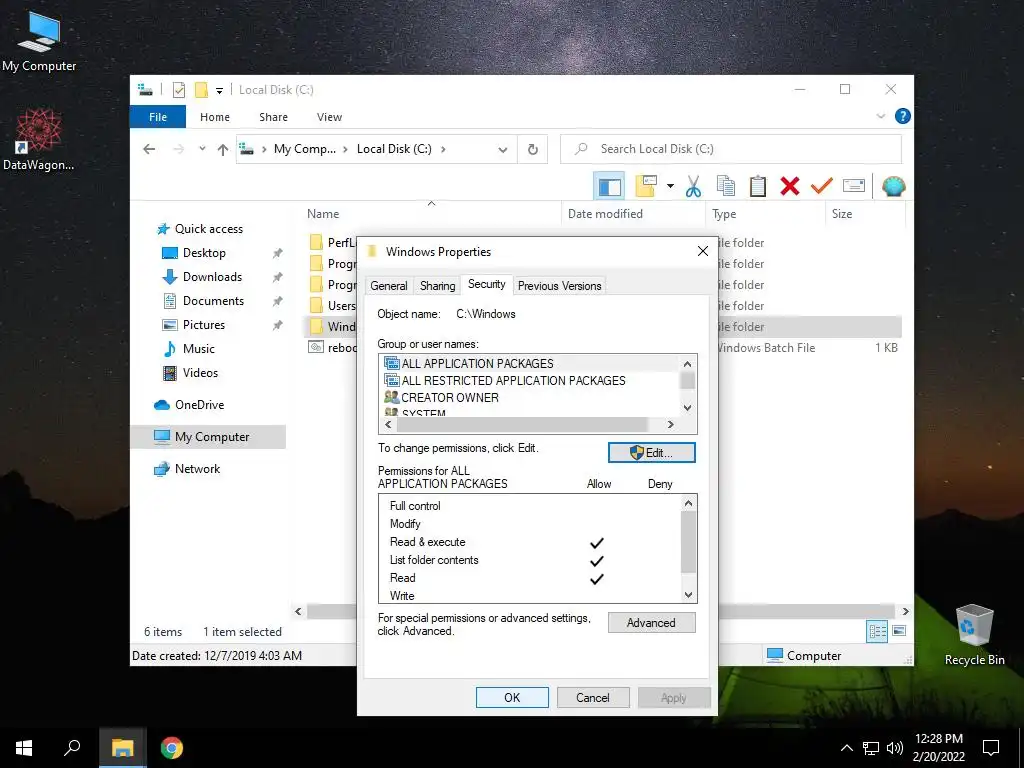Switch to the Sharing tab
Image resolution: width=1024 pixels, height=768 pixels.
[438, 286]
